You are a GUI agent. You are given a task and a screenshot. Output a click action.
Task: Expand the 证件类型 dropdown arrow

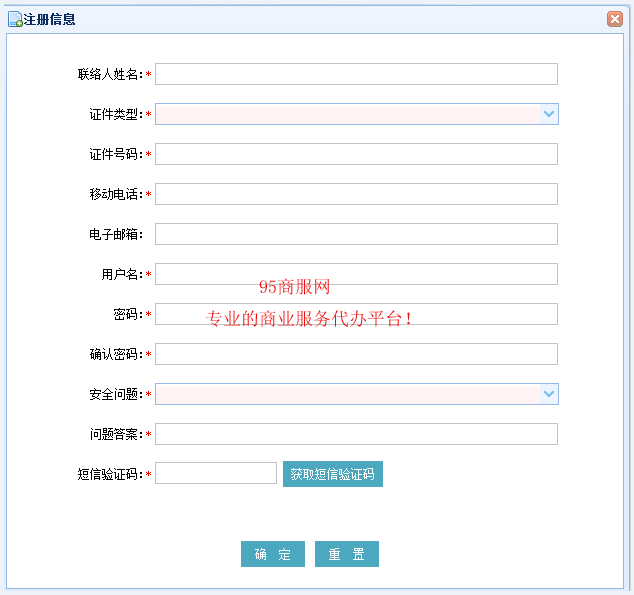549,114
